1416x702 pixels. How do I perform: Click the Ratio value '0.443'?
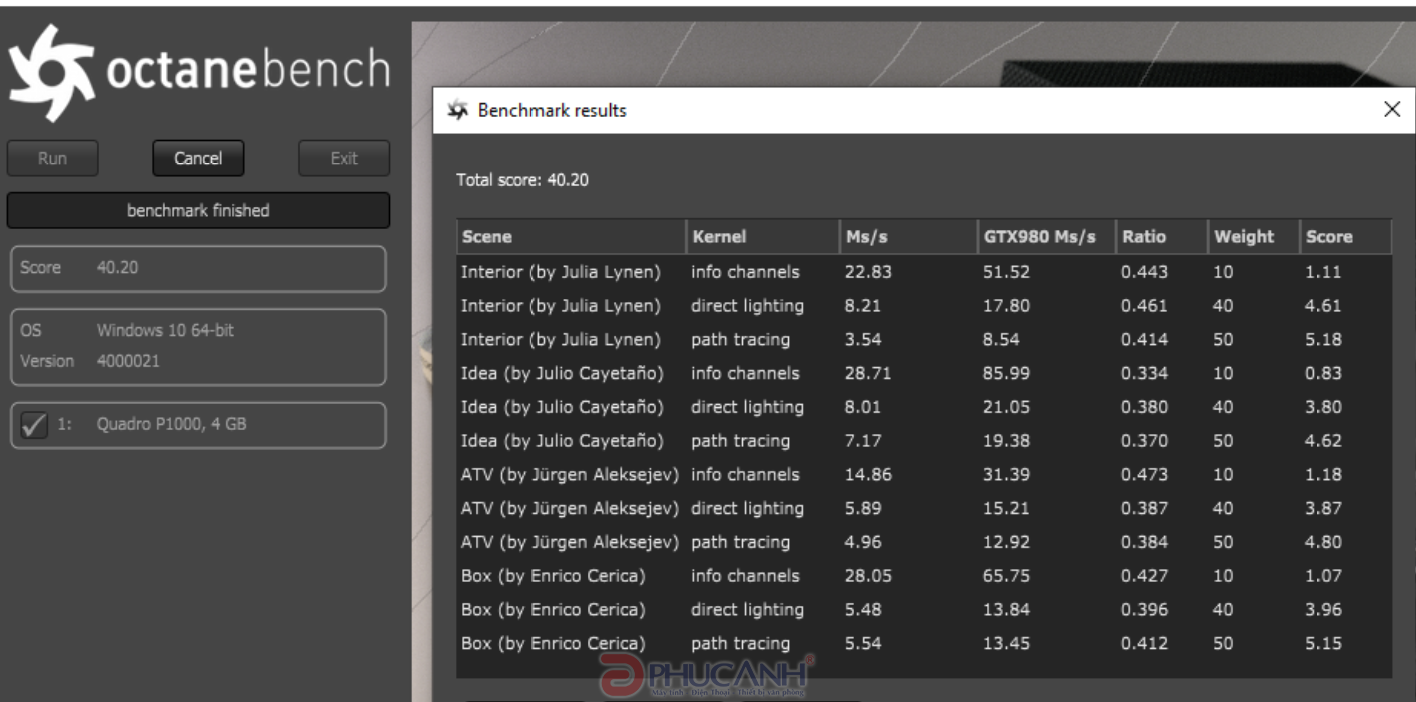click(1144, 272)
